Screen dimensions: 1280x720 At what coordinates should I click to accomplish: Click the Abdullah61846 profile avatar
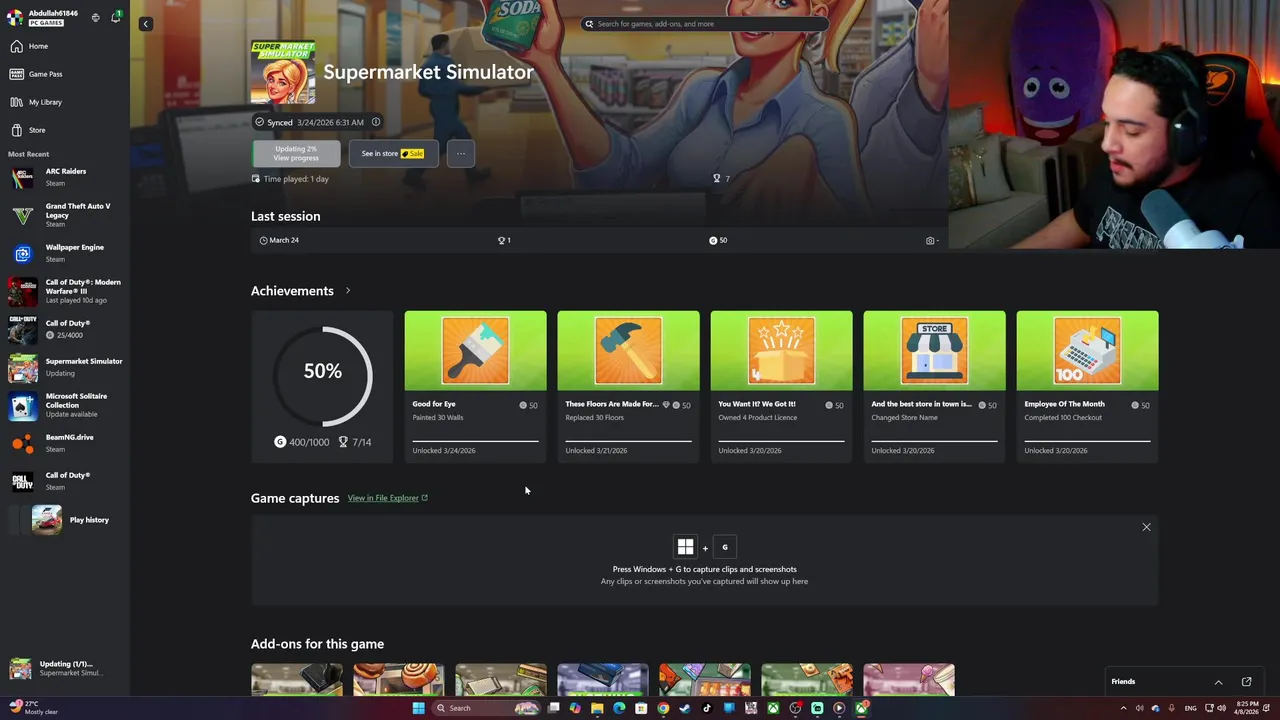pos(15,17)
